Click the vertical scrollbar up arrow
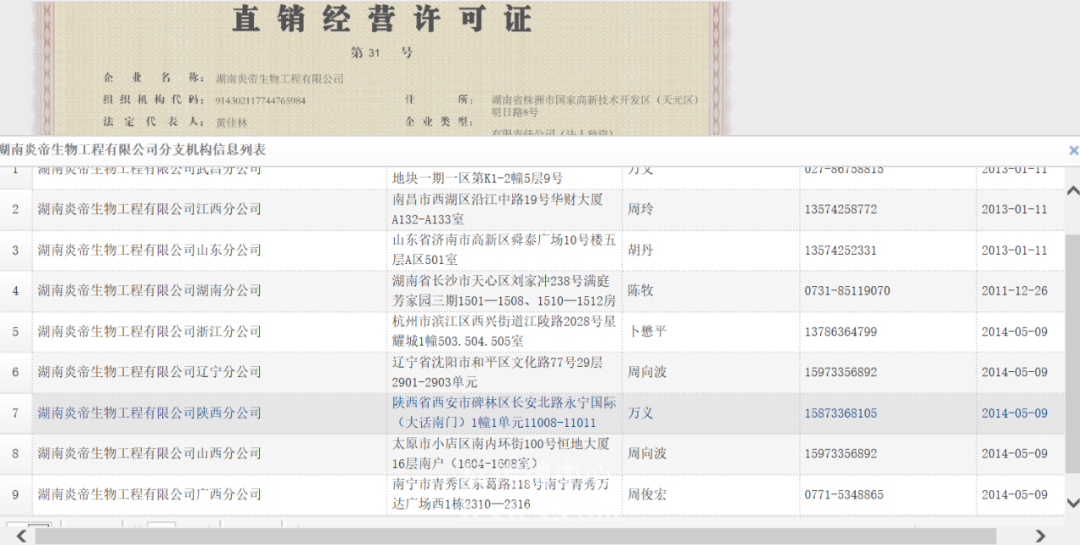This screenshot has height=545, width=1080. [x=1073, y=191]
